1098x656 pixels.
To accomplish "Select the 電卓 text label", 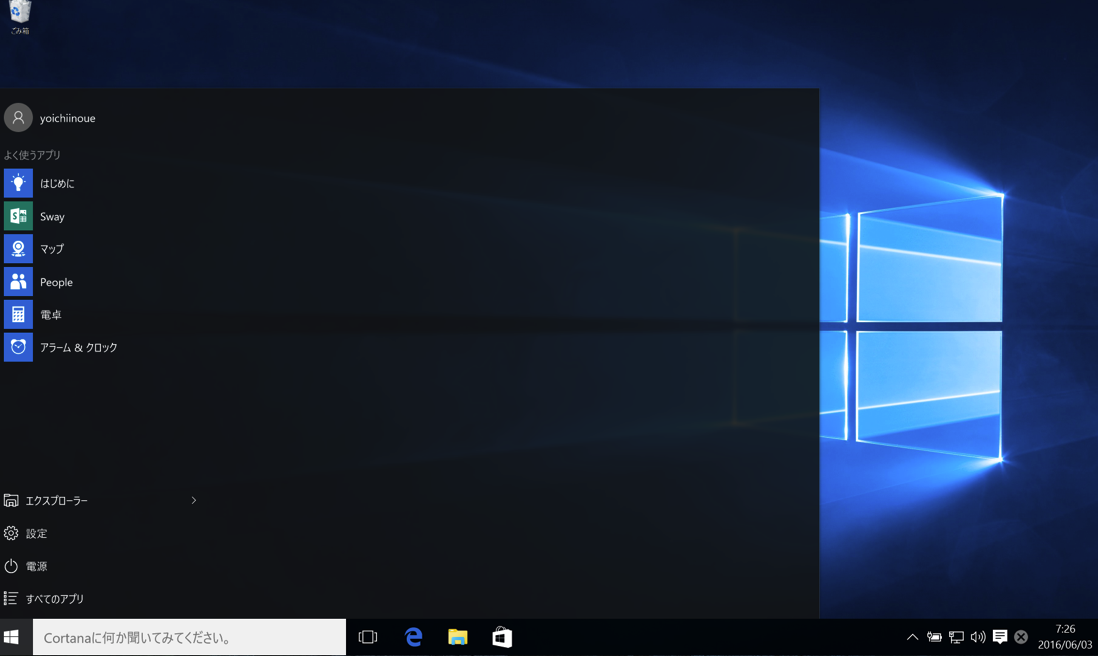I will click(x=50, y=315).
